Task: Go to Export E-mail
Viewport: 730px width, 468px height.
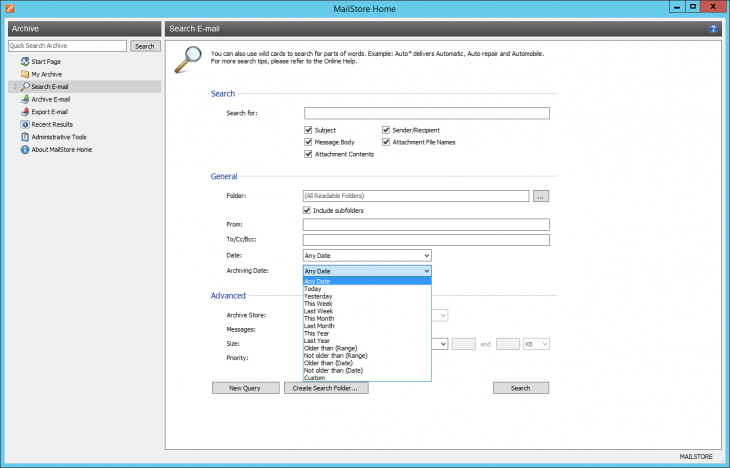Action: point(49,112)
